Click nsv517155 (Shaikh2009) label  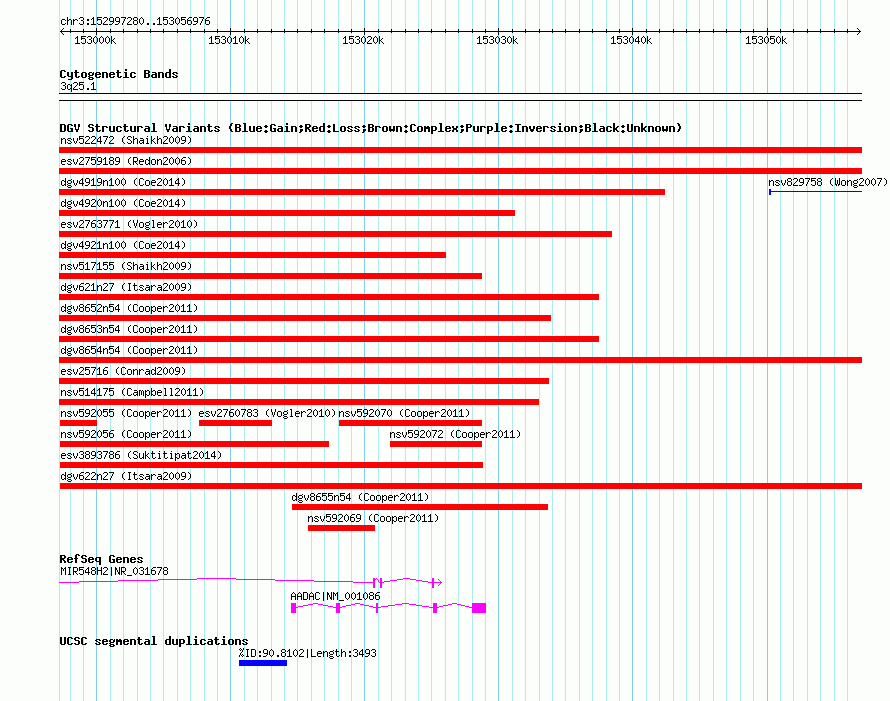click(x=126, y=266)
